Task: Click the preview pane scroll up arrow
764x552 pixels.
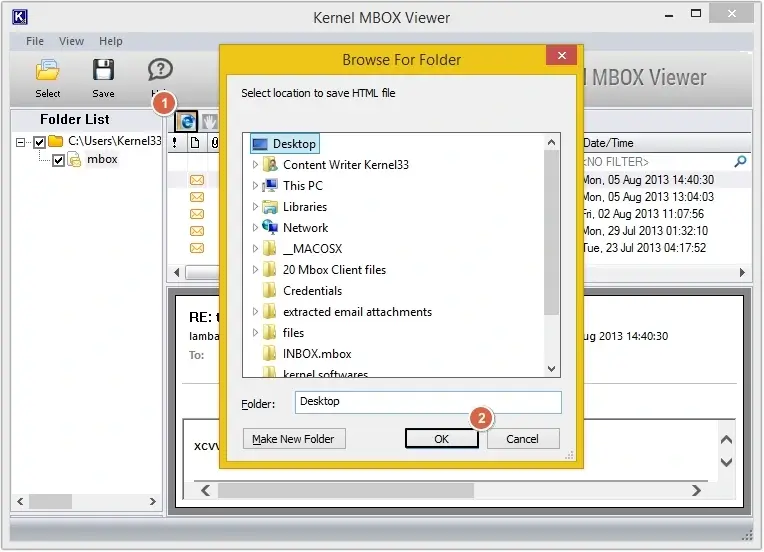Action: pos(726,440)
